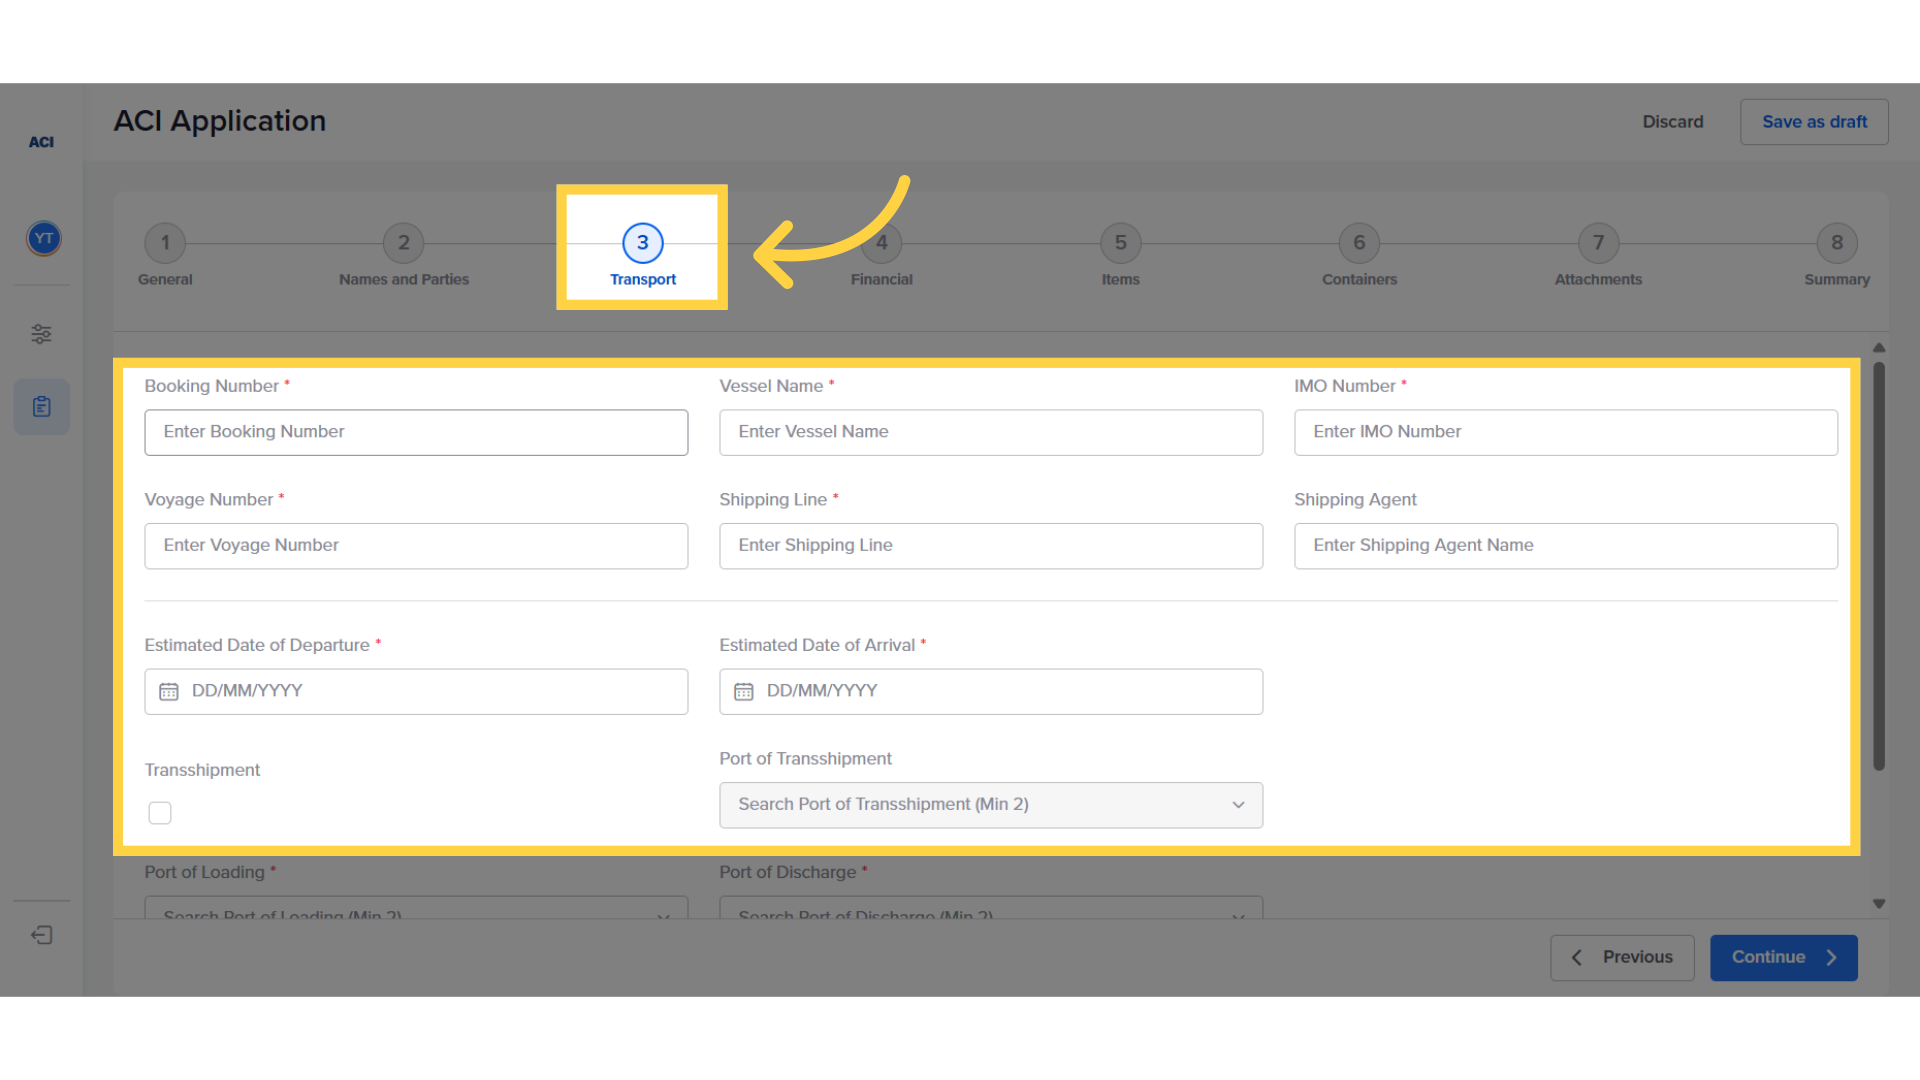Click the ACI logo in sidebar
The height and width of the screenshot is (1080, 1920).
click(x=41, y=142)
